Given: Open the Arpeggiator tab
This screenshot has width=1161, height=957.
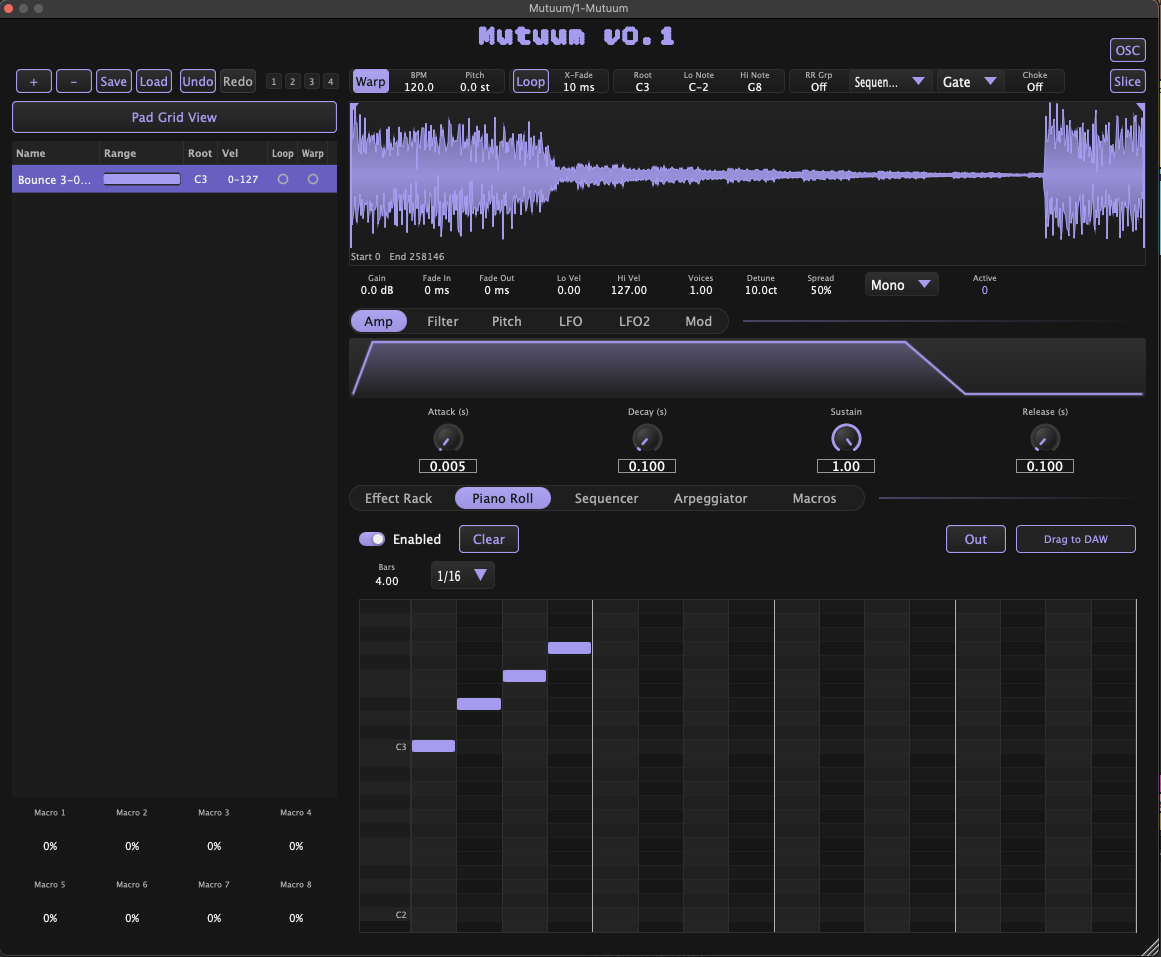Looking at the screenshot, I should tap(710, 498).
